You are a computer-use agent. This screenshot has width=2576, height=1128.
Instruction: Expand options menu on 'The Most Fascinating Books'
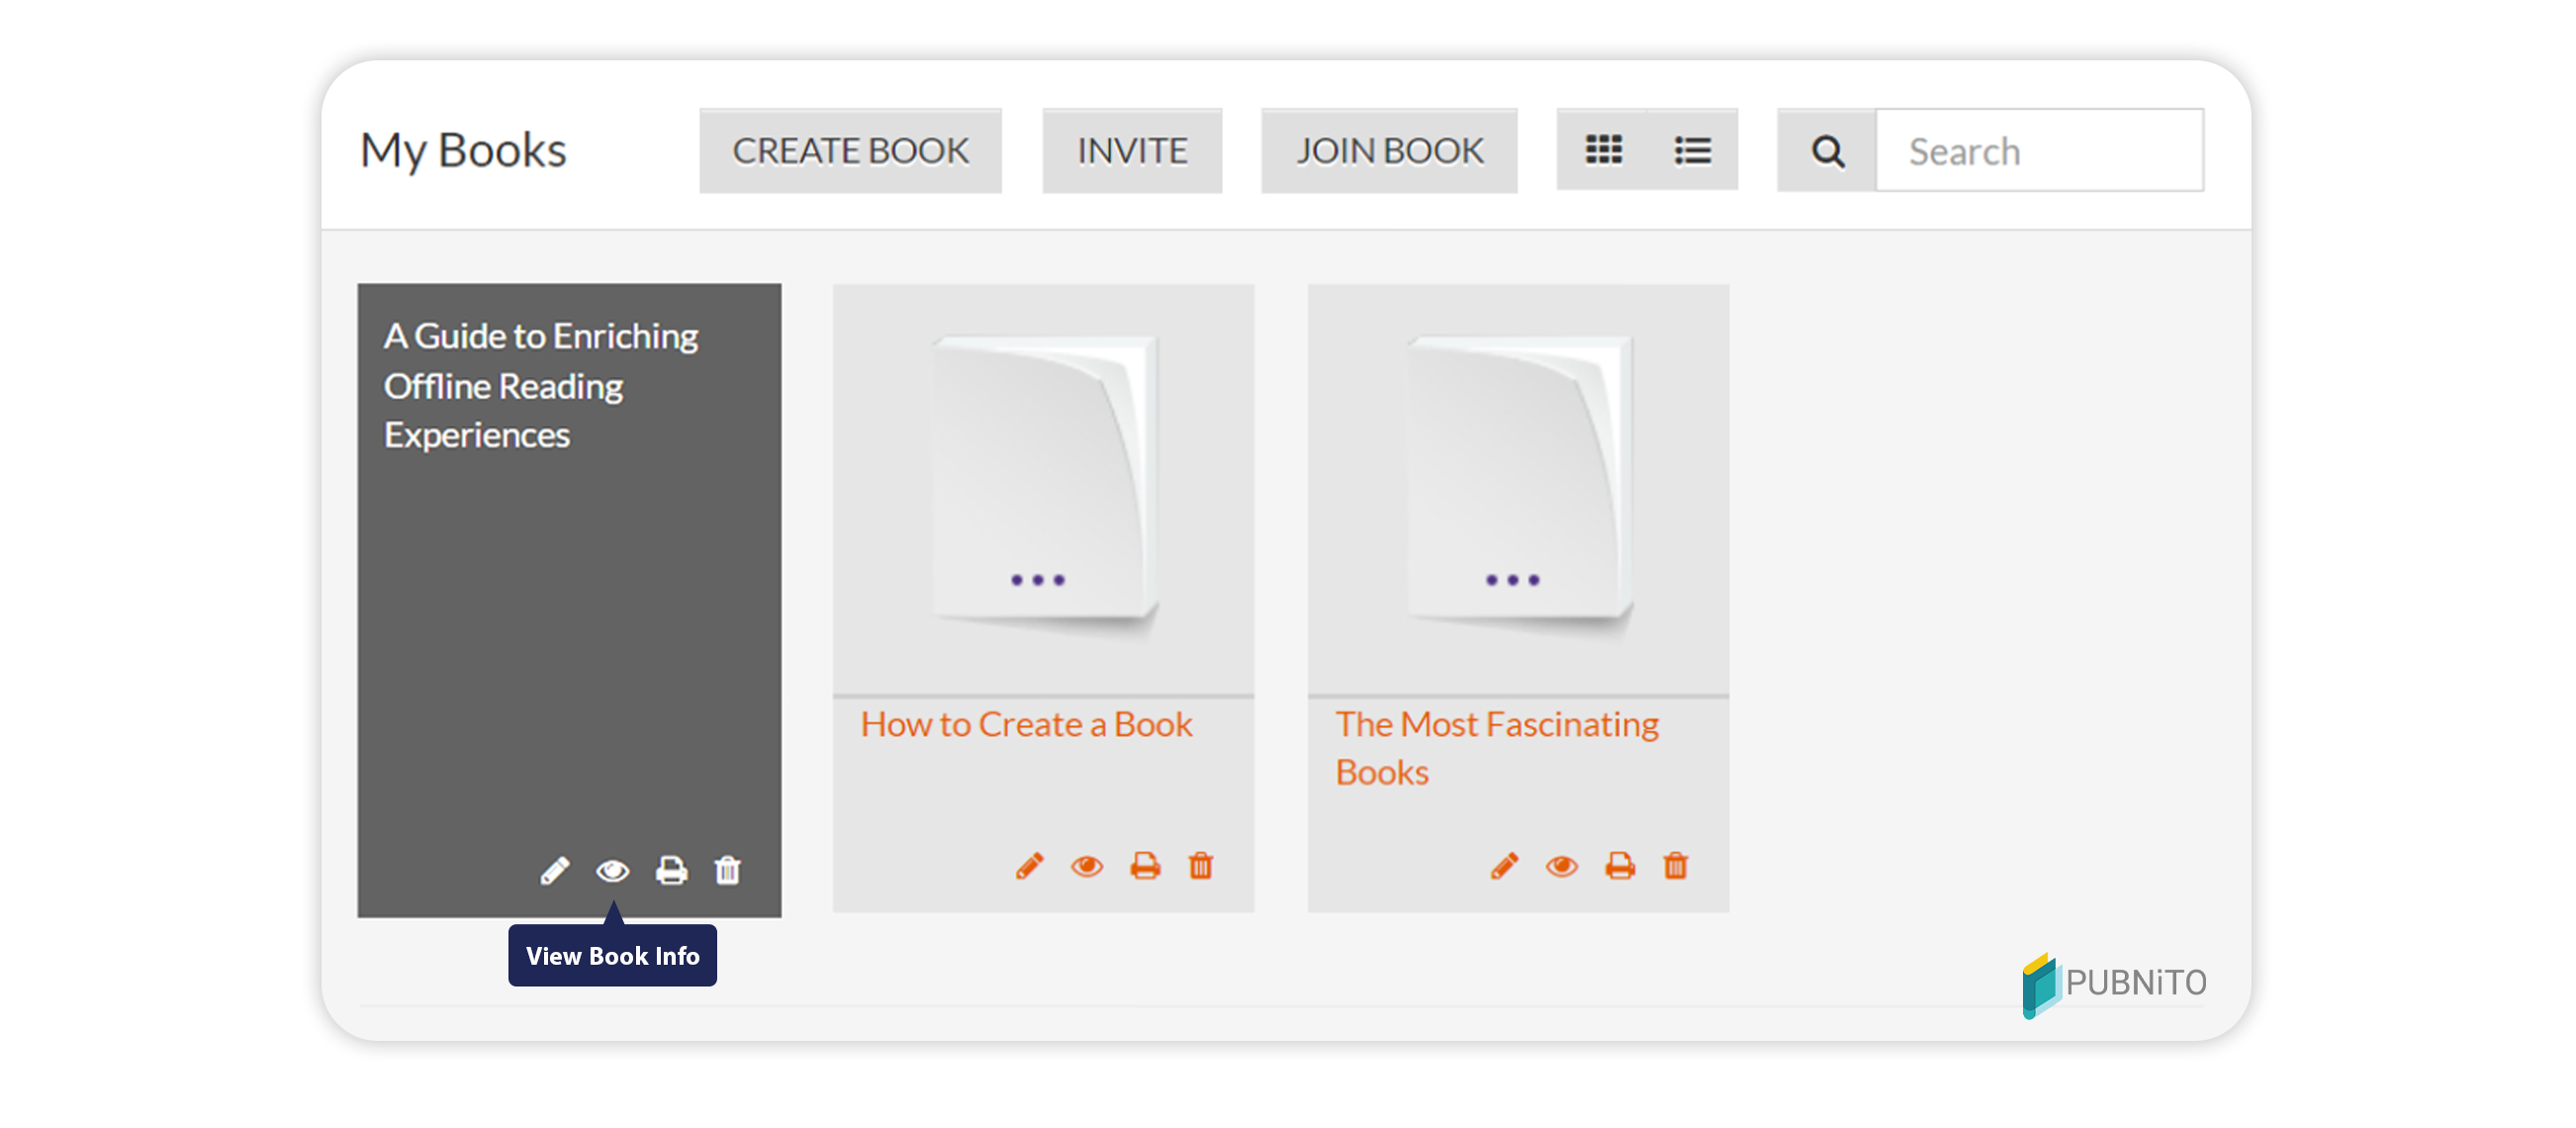pyautogui.click(x=1512, y=581)
